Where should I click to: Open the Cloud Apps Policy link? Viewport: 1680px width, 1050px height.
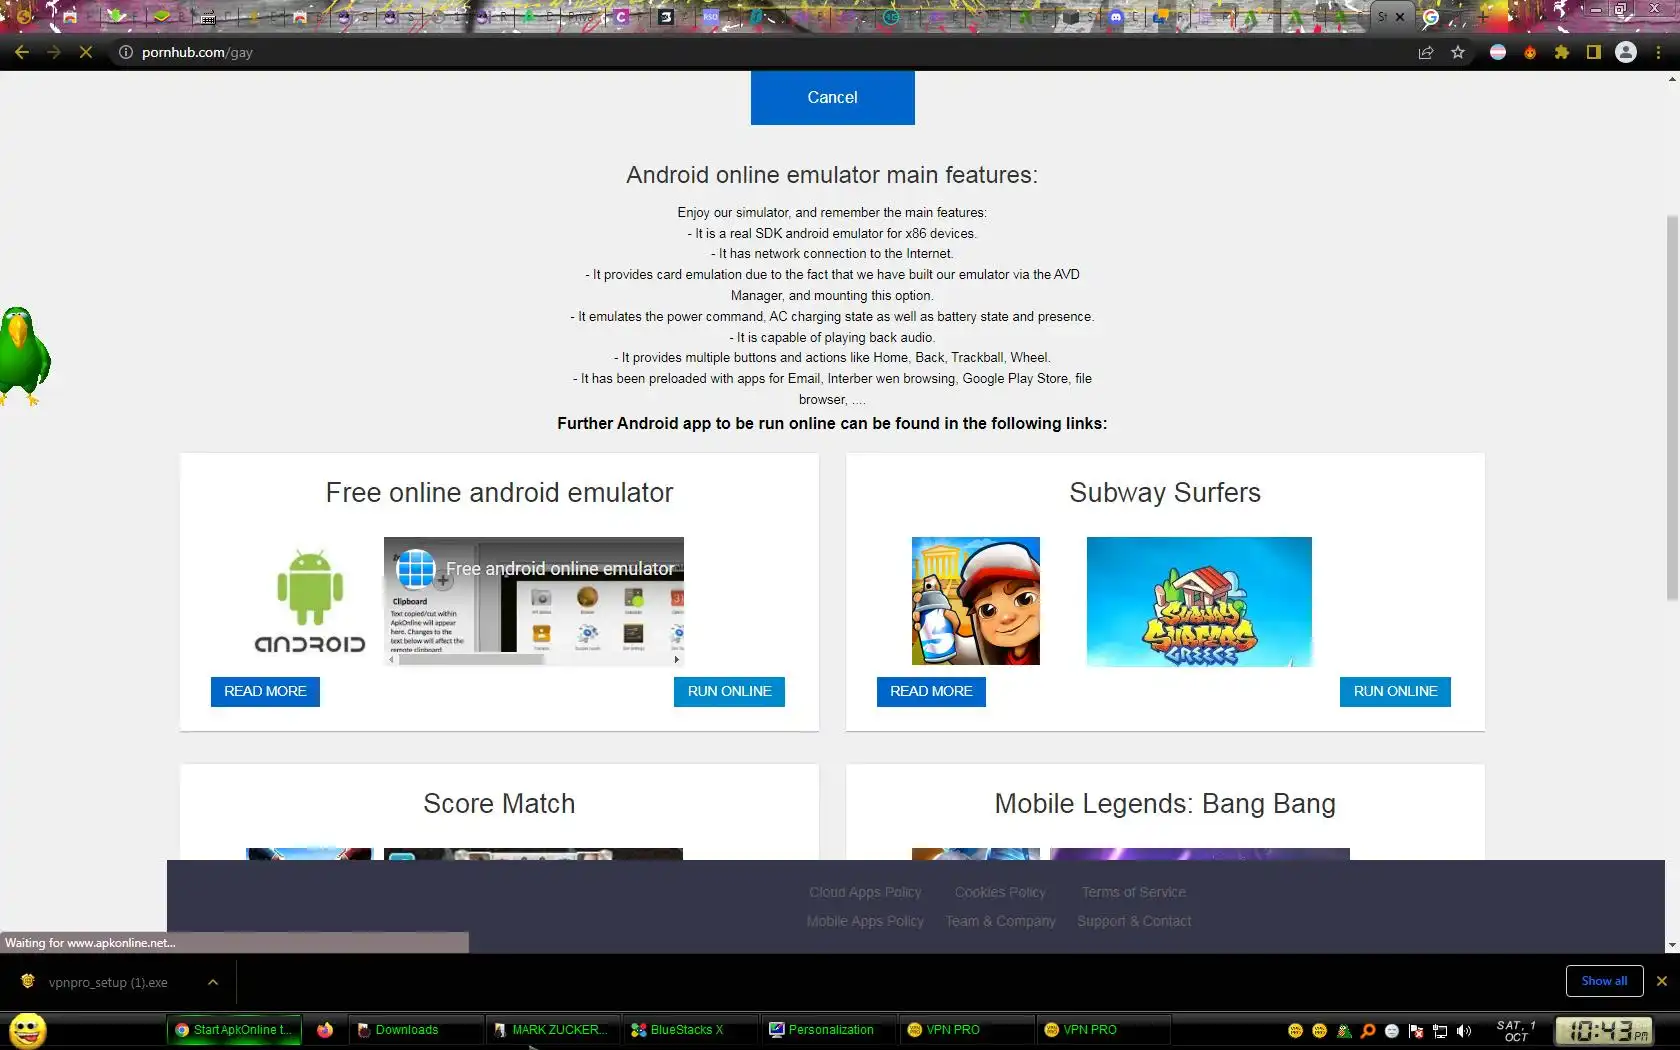[865, 892]
